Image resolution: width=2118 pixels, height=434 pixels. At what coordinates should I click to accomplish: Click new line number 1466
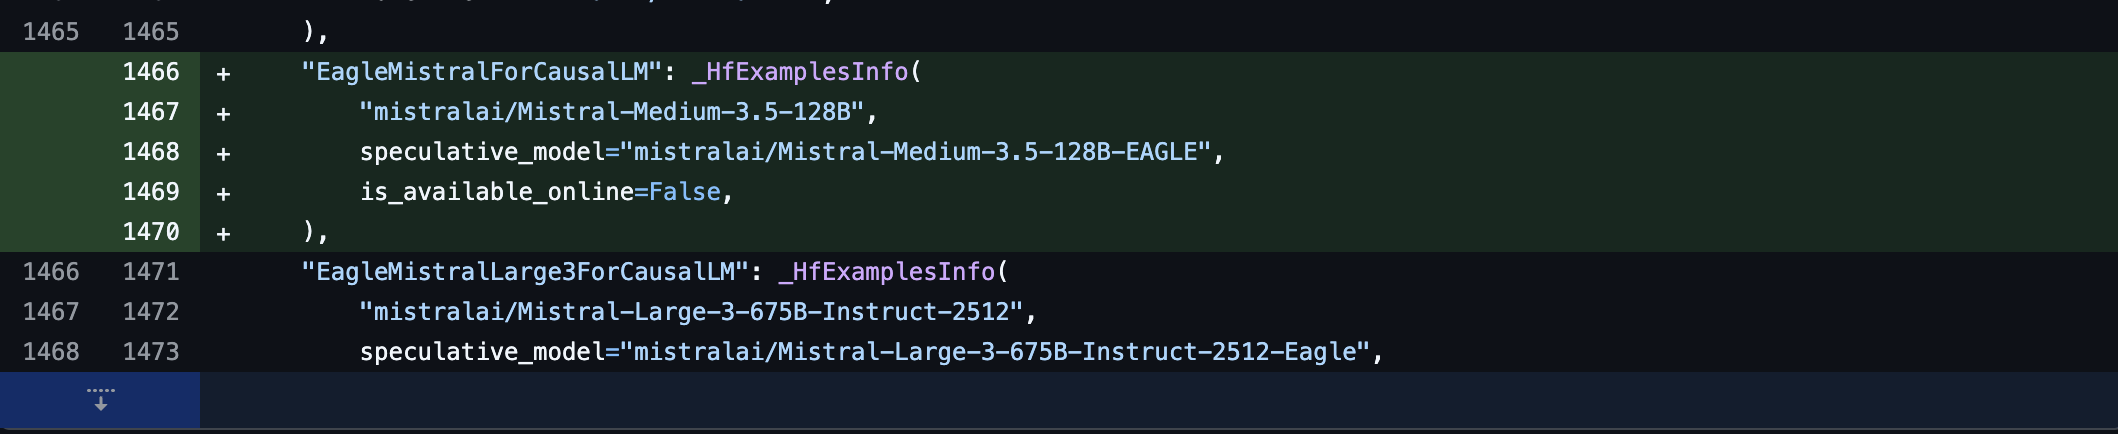click(151, 72)
